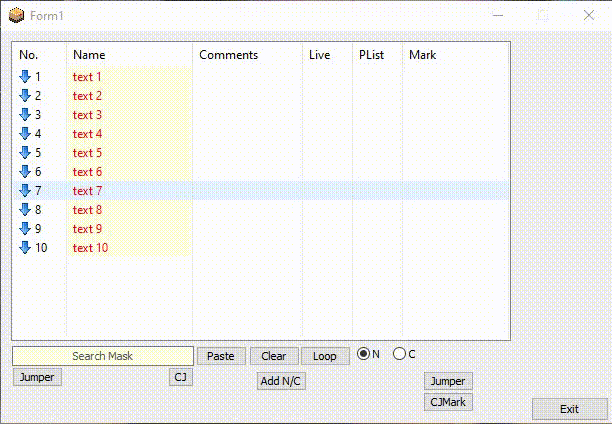Select the arrow icon in row 5

[25, 152]
